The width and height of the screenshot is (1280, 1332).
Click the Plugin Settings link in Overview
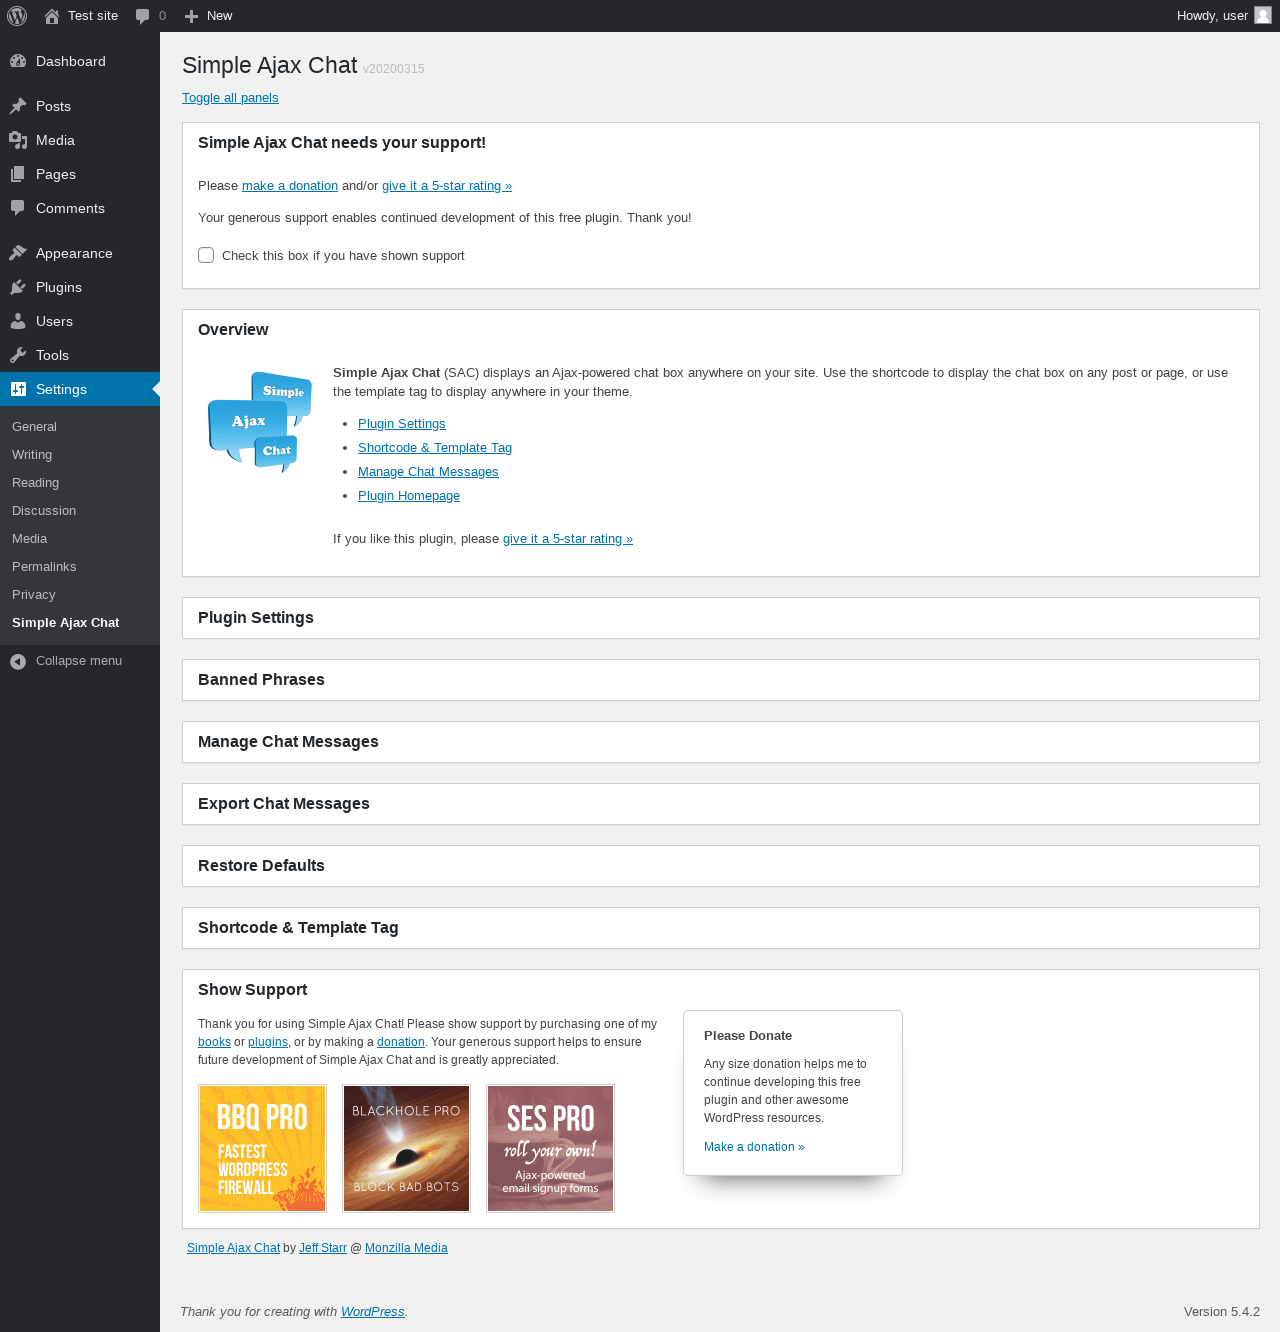402,424
